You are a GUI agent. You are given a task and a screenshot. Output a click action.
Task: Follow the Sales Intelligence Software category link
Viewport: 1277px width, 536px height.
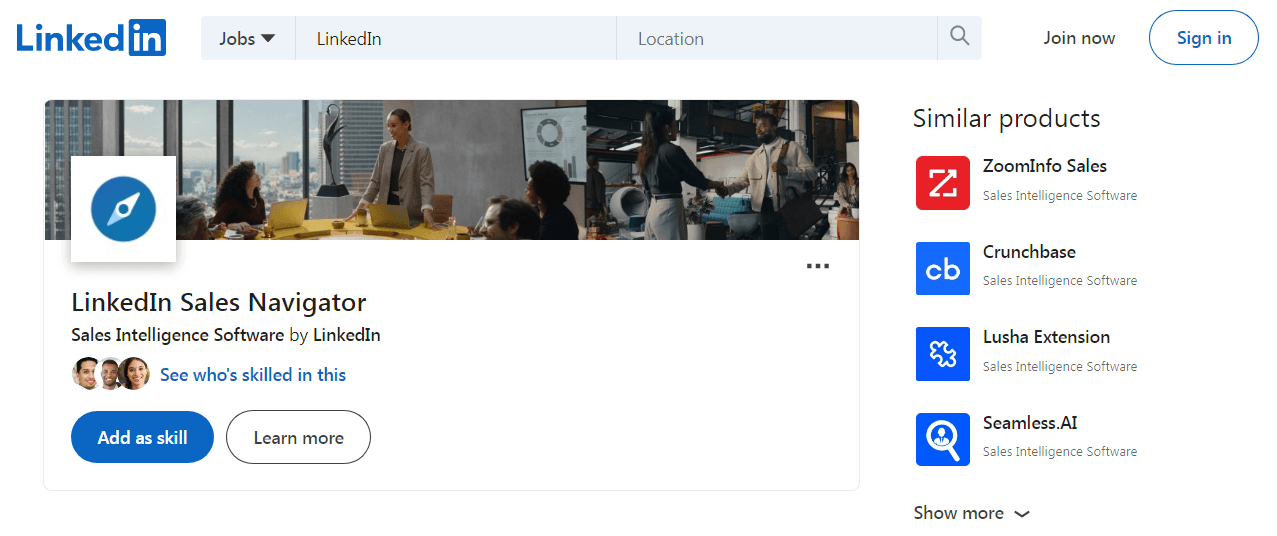click(x=178, y=335)
